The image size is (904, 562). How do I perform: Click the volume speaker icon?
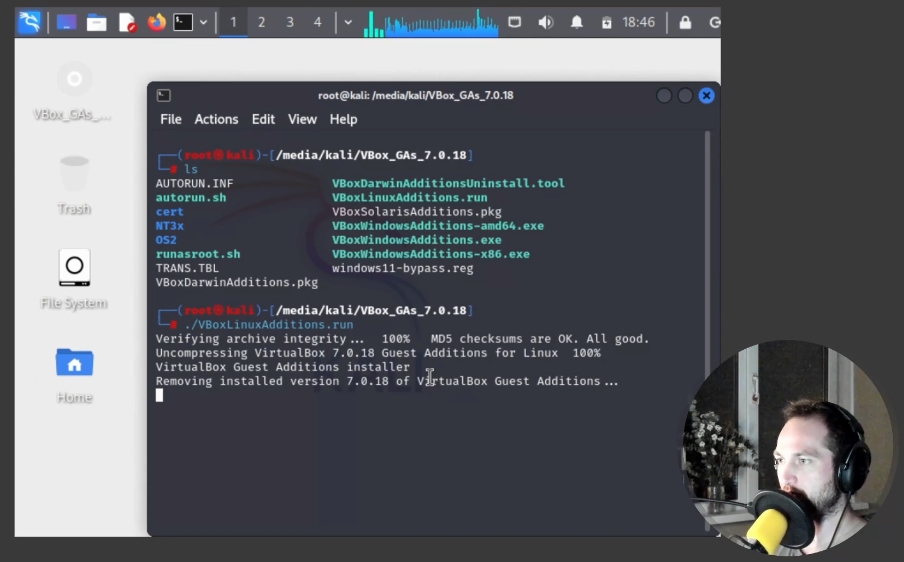pos(545,22)
